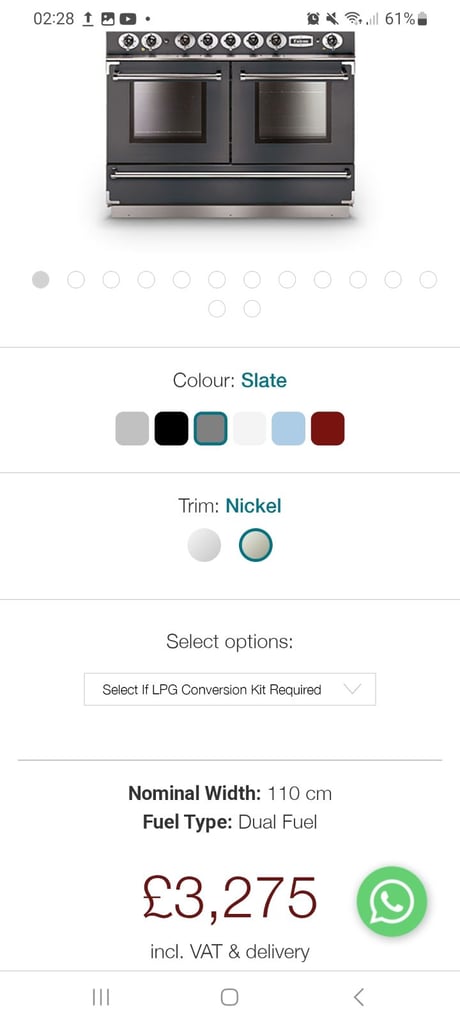Select the Nickel trim option
Screen dimensions: 460x1024
pos(255,545)
